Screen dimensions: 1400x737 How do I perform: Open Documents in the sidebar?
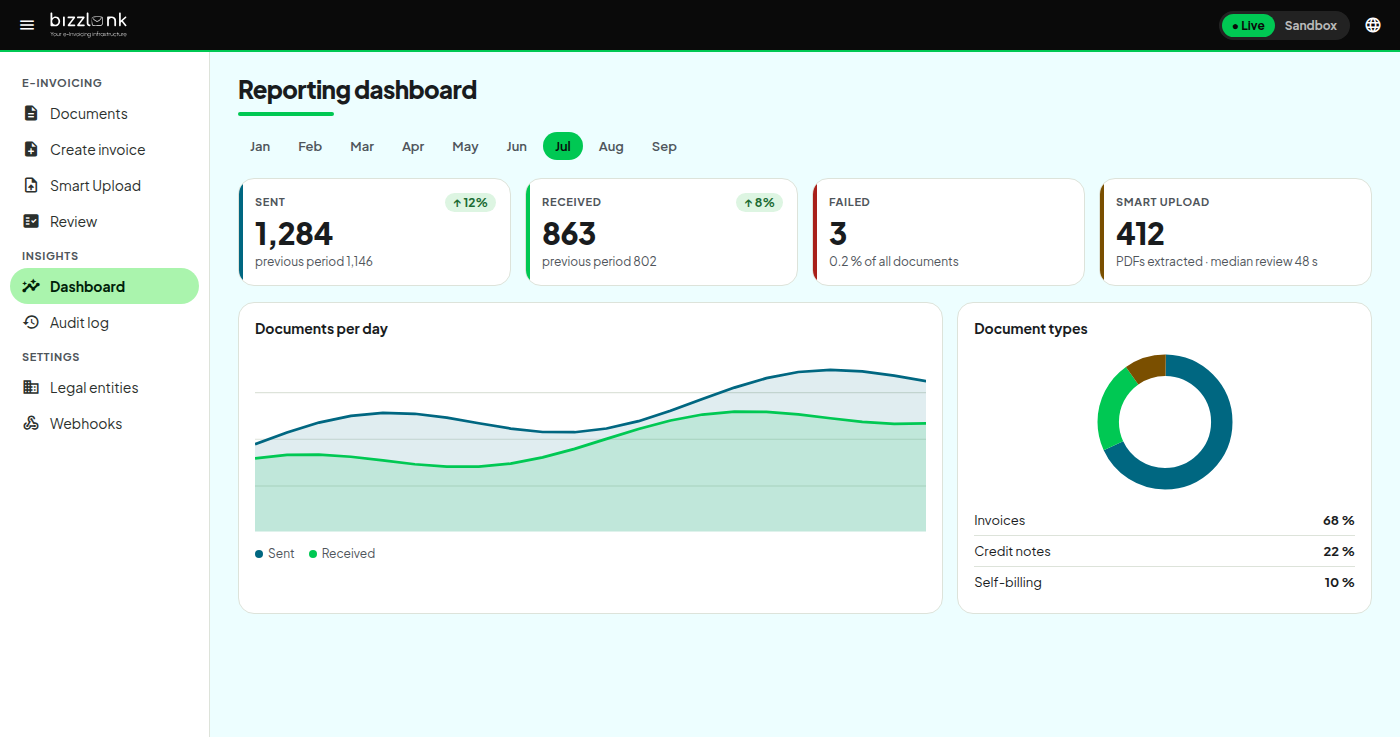coord(105,113)
